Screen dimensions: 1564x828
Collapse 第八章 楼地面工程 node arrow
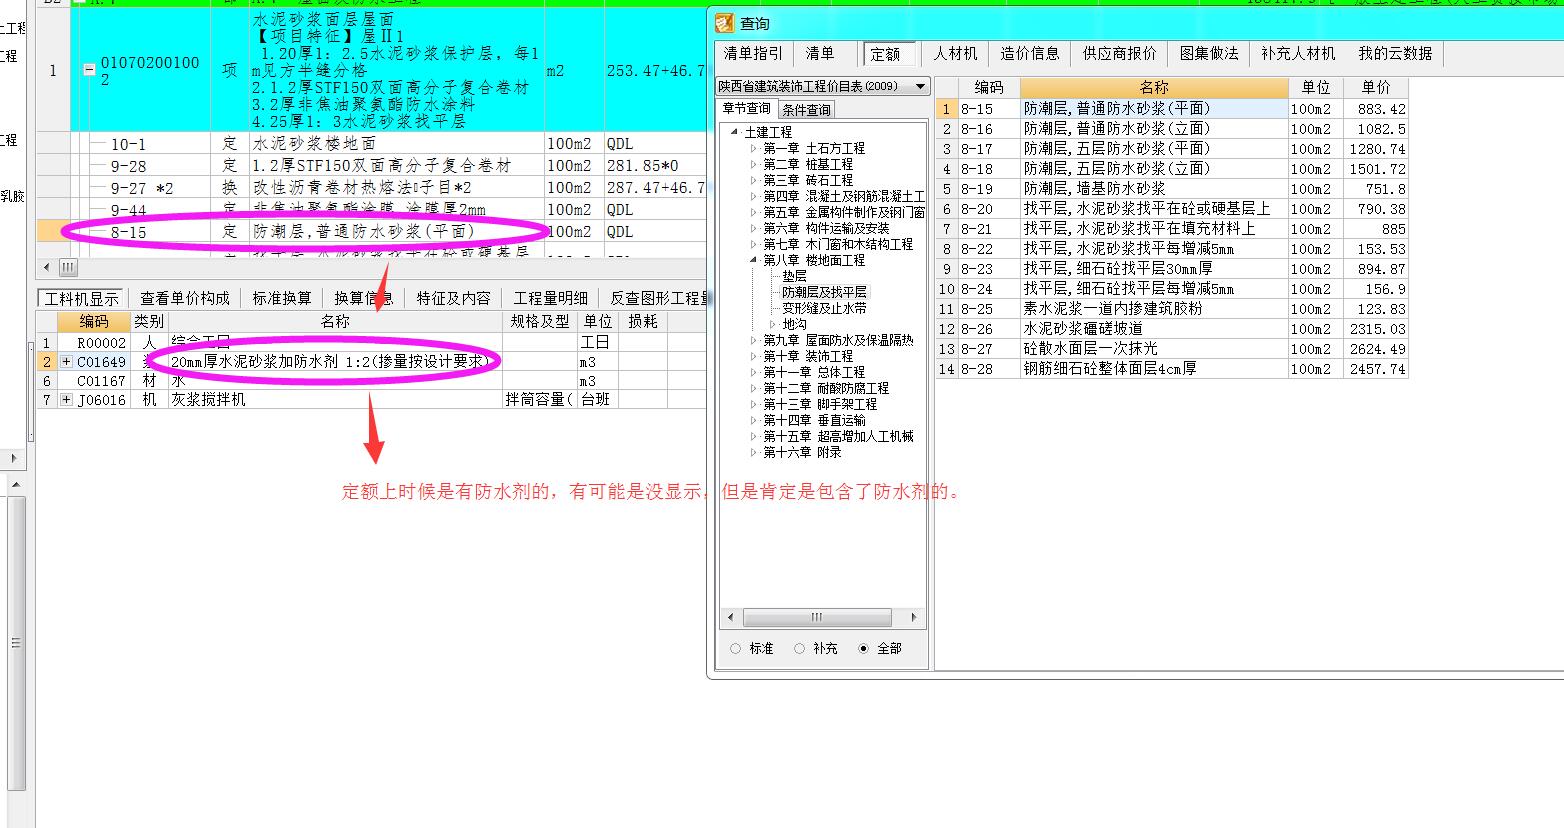point(754,260)
